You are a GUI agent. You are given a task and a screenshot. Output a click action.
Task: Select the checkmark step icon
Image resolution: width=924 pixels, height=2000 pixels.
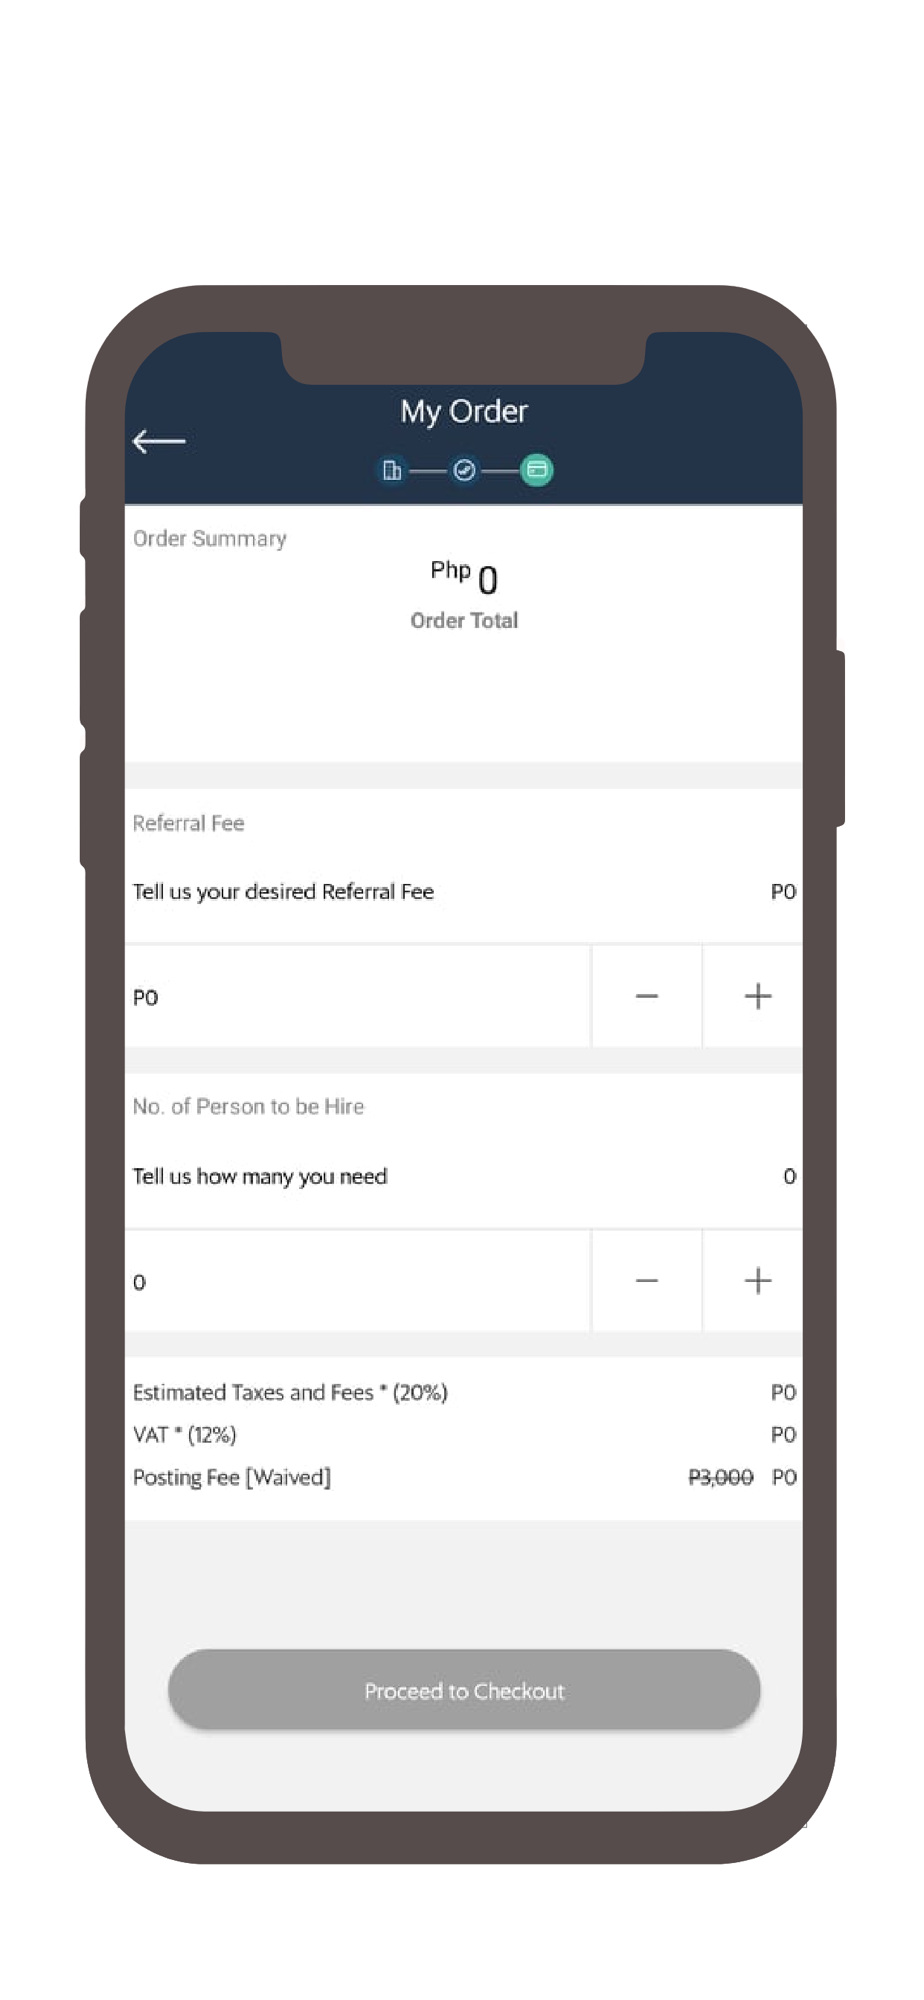coord(464,470)
